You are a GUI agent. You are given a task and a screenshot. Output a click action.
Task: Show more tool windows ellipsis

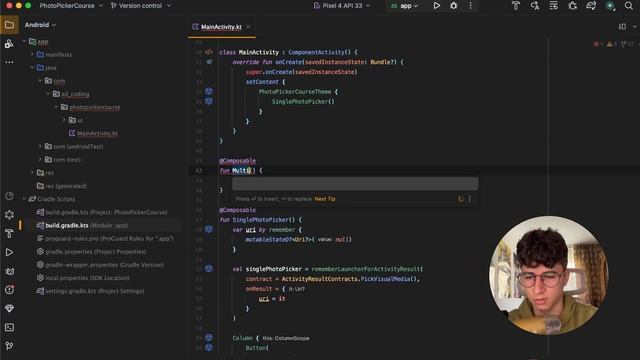9,62
